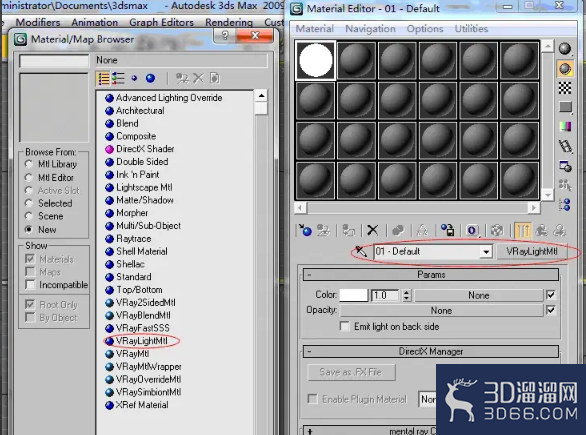Open Material menu in Material Editor
586x435 pixels.
point(315,29)
